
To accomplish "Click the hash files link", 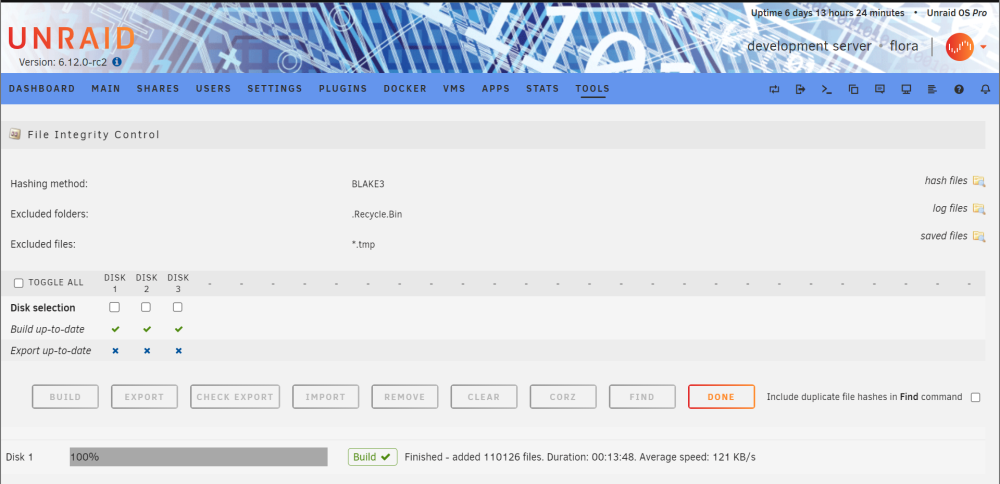I will pyautogui.click(x=946, y=181).
